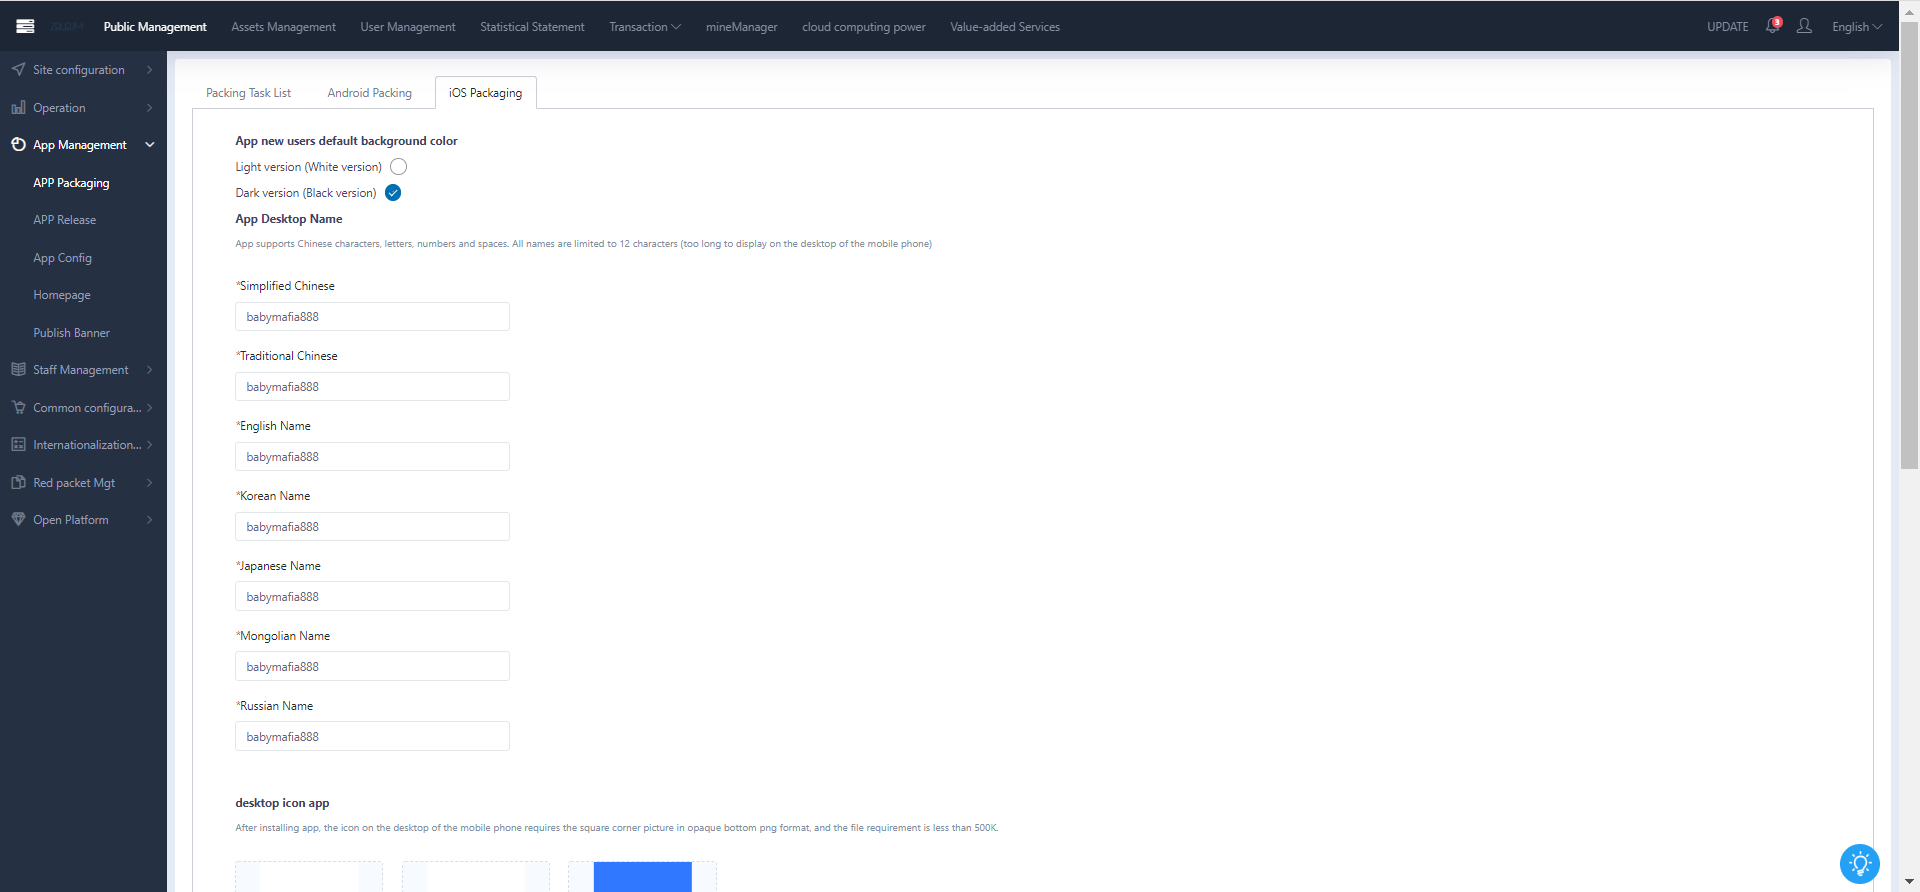This screenshot has height=892, width=1920.
Task: Click the blue desktop icon thumbnail
Action: (642, 877)
